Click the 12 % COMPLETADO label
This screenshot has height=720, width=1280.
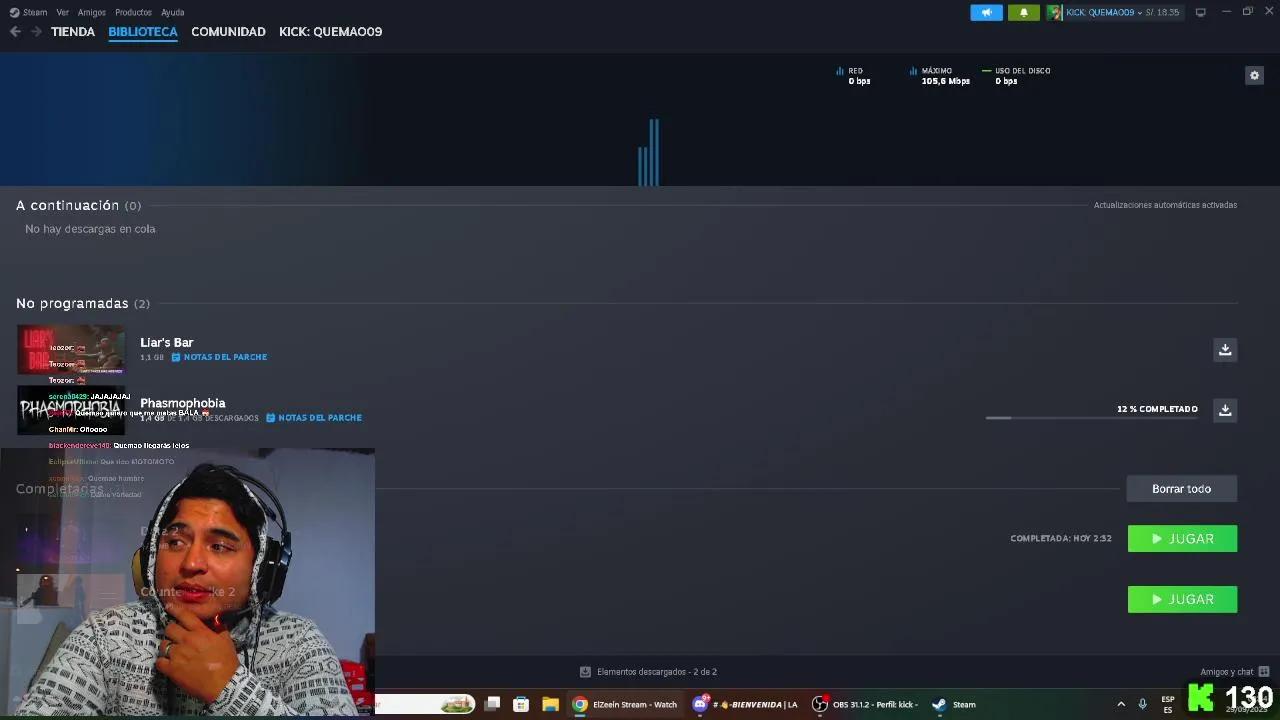[x=1157, y=409]
